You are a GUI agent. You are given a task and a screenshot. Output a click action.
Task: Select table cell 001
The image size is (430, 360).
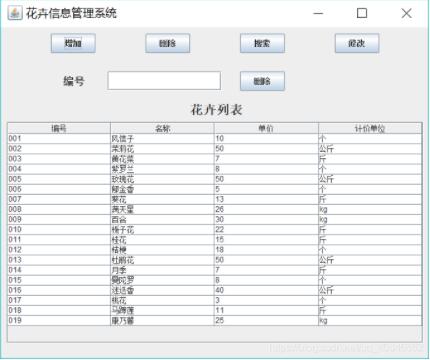pyautogui.click(x=59, y=139)
